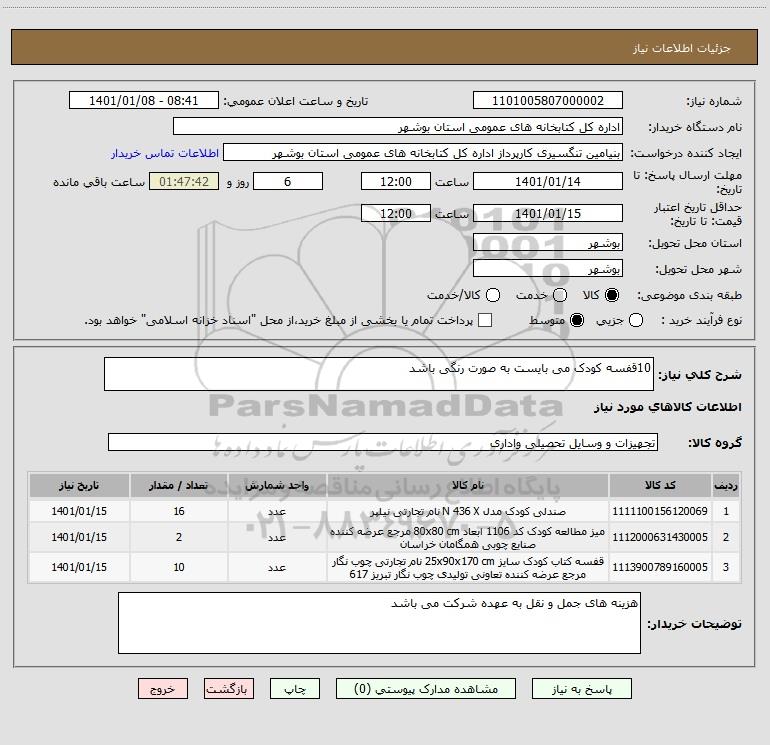Viewport: 770px width, 745px height.
Task: Select the جزیی purchase type radio
Action: (635, 320)
